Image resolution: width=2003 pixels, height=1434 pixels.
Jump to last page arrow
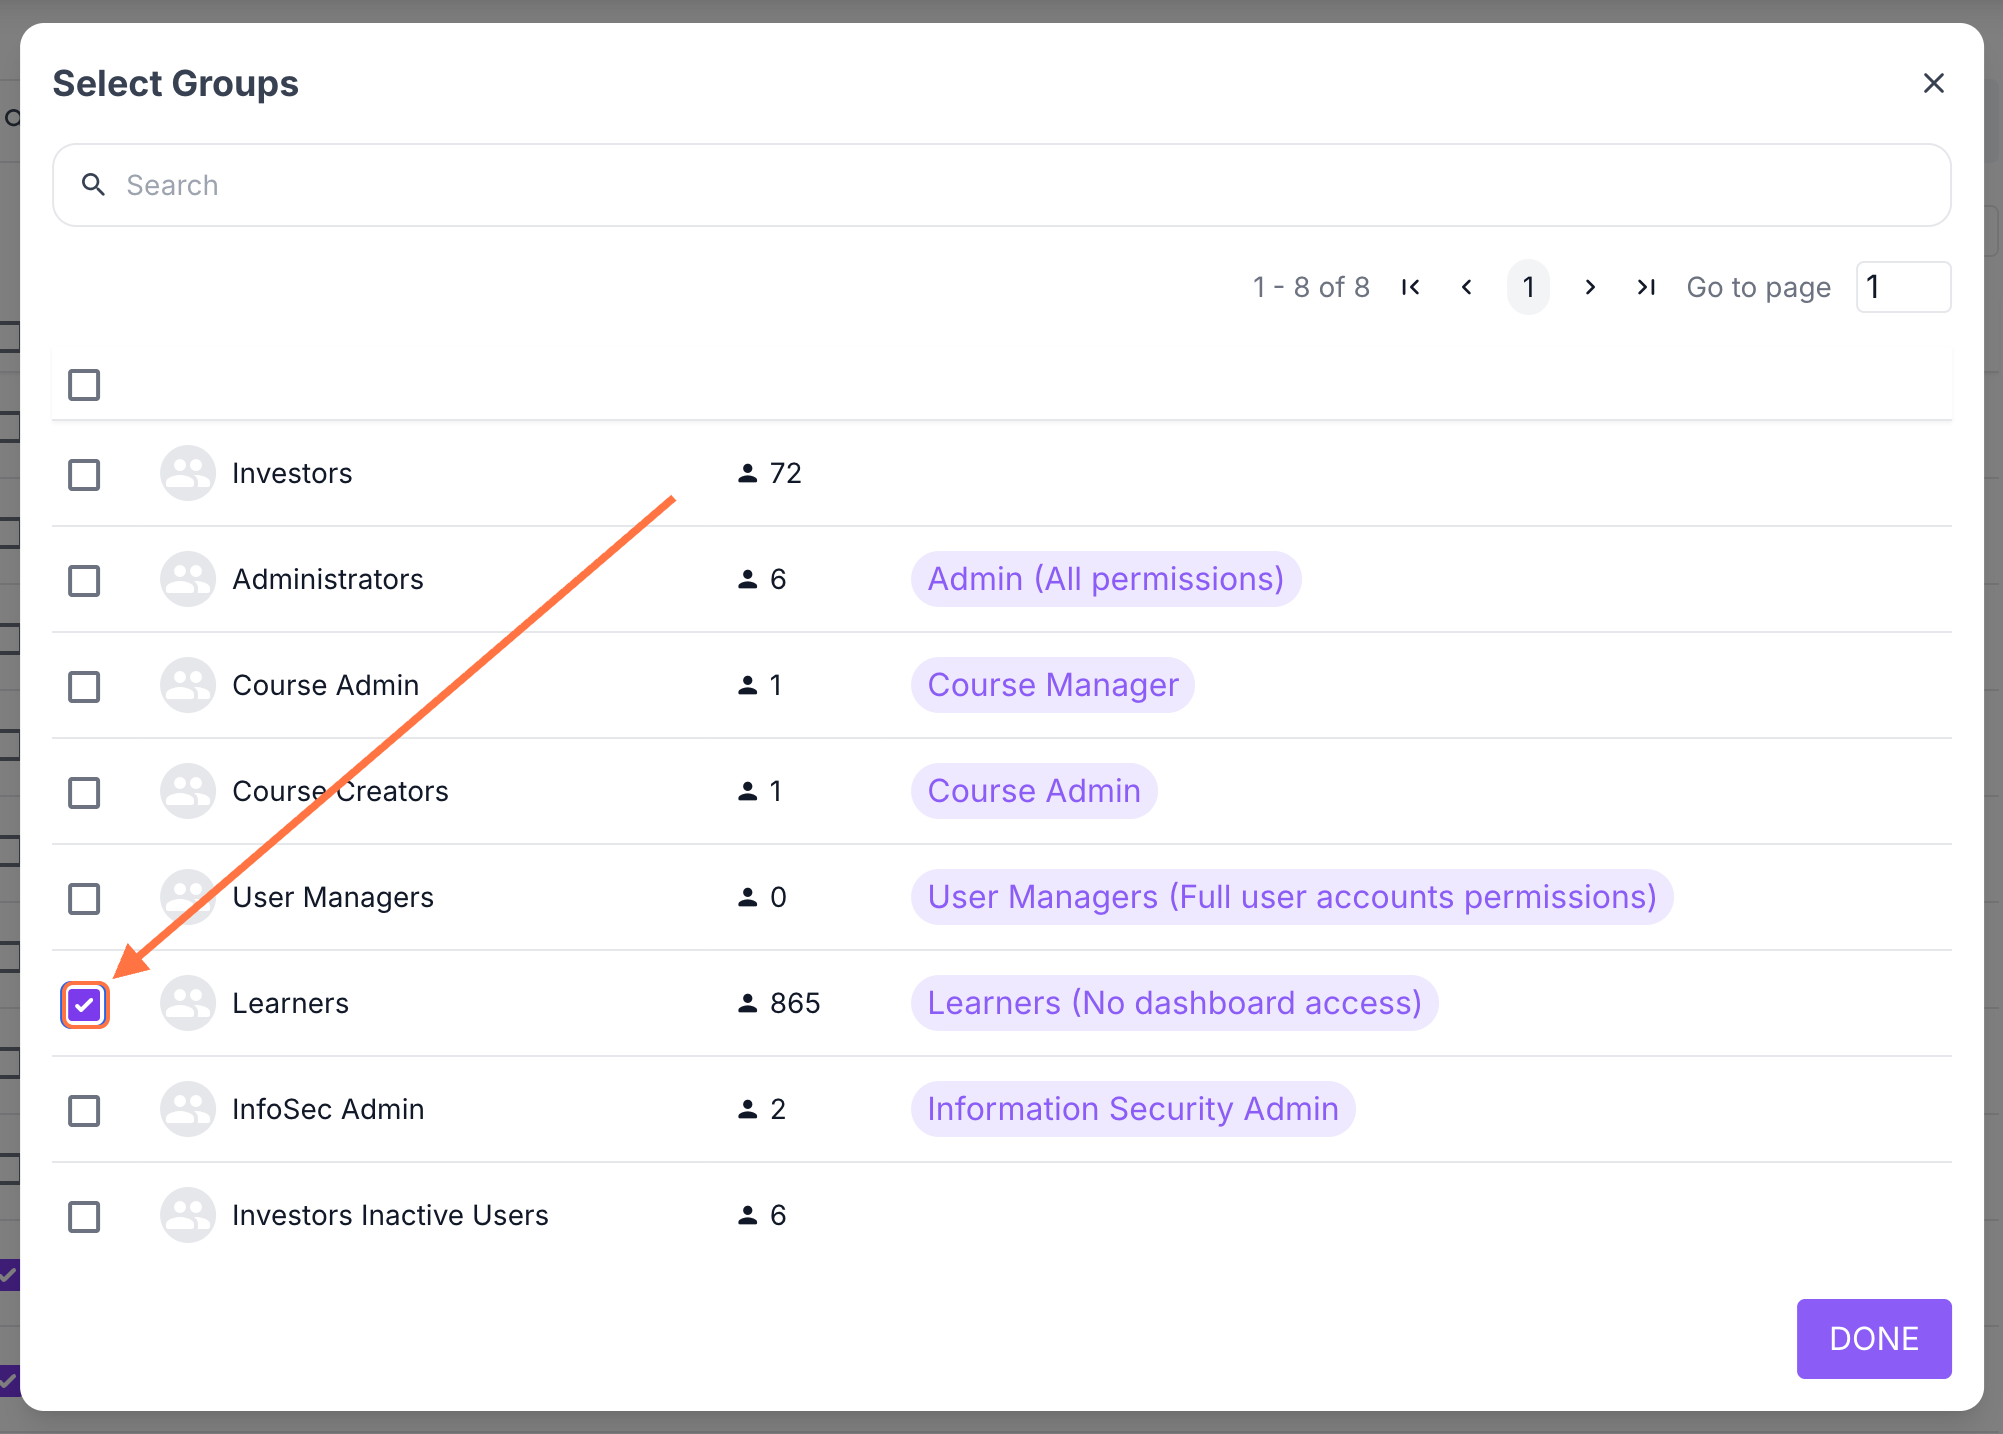[x=1646, y=288]
